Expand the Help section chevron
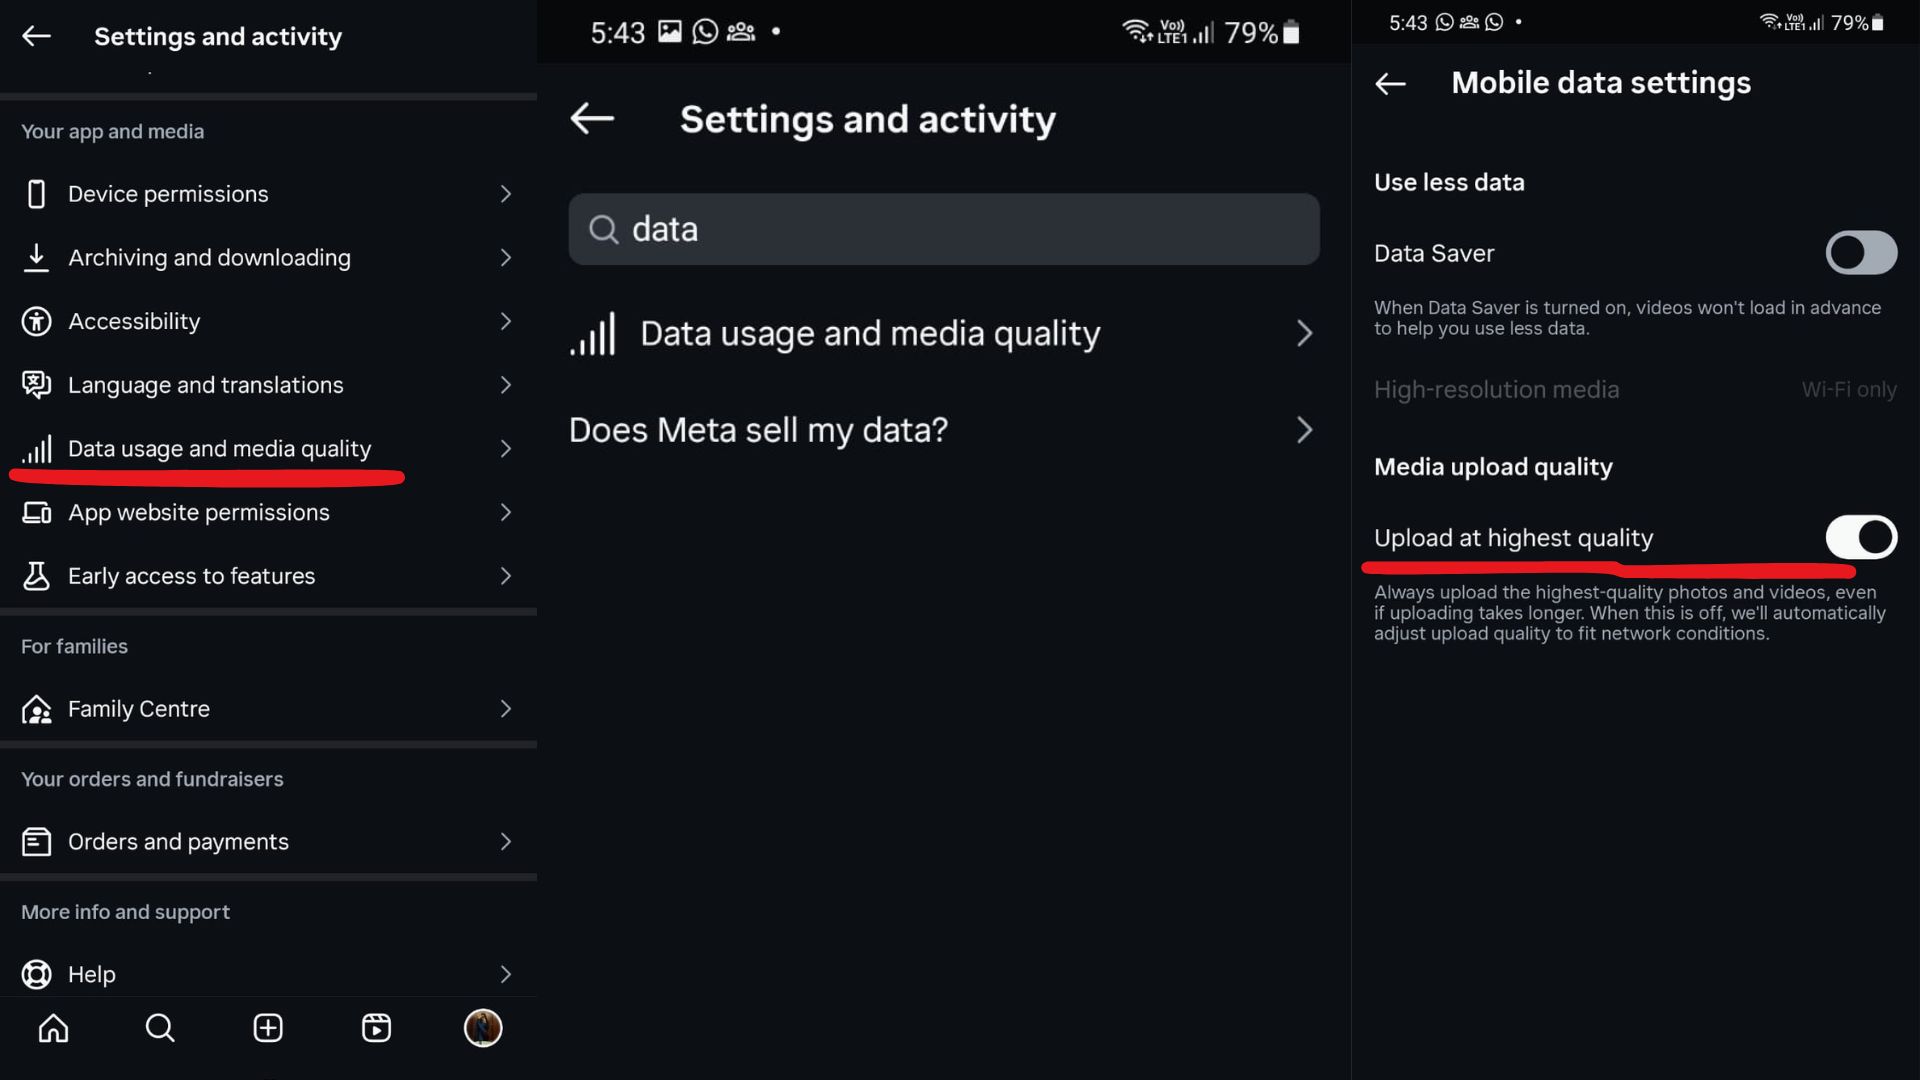Viewport: 1920px width, 1080px height. tap(506, 974)
